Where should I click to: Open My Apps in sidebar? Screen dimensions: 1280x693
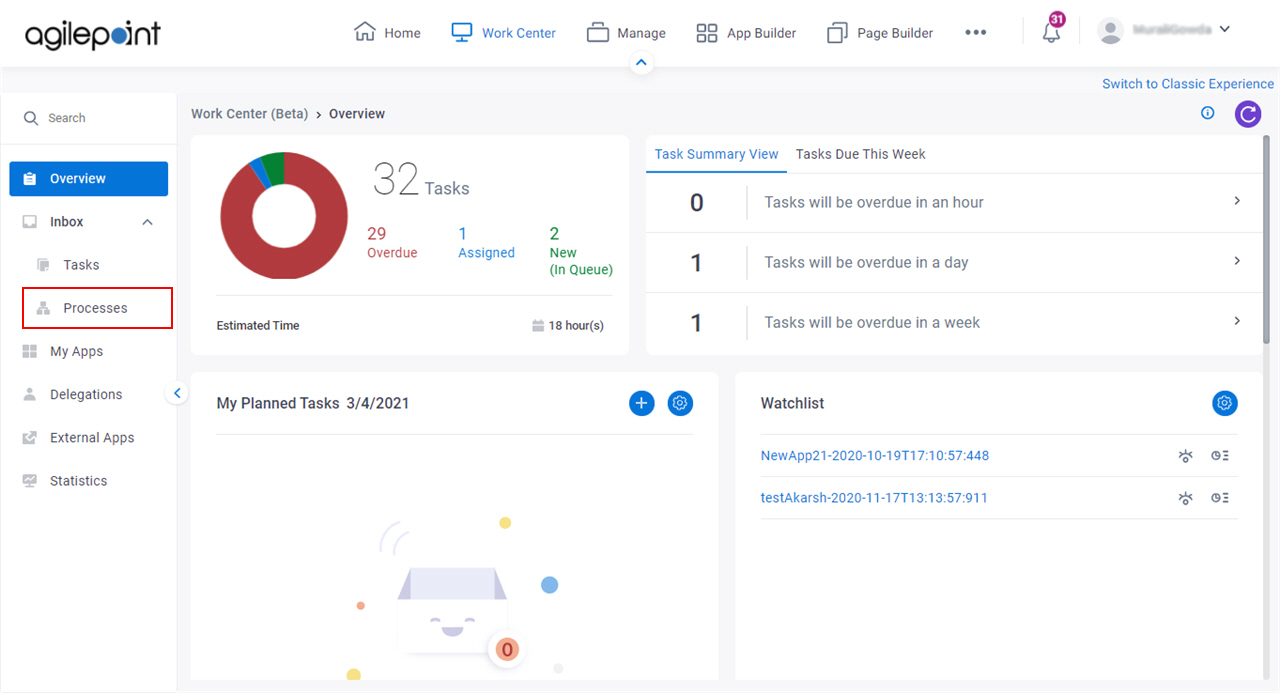pyautogui.click(x=76, y=351)
